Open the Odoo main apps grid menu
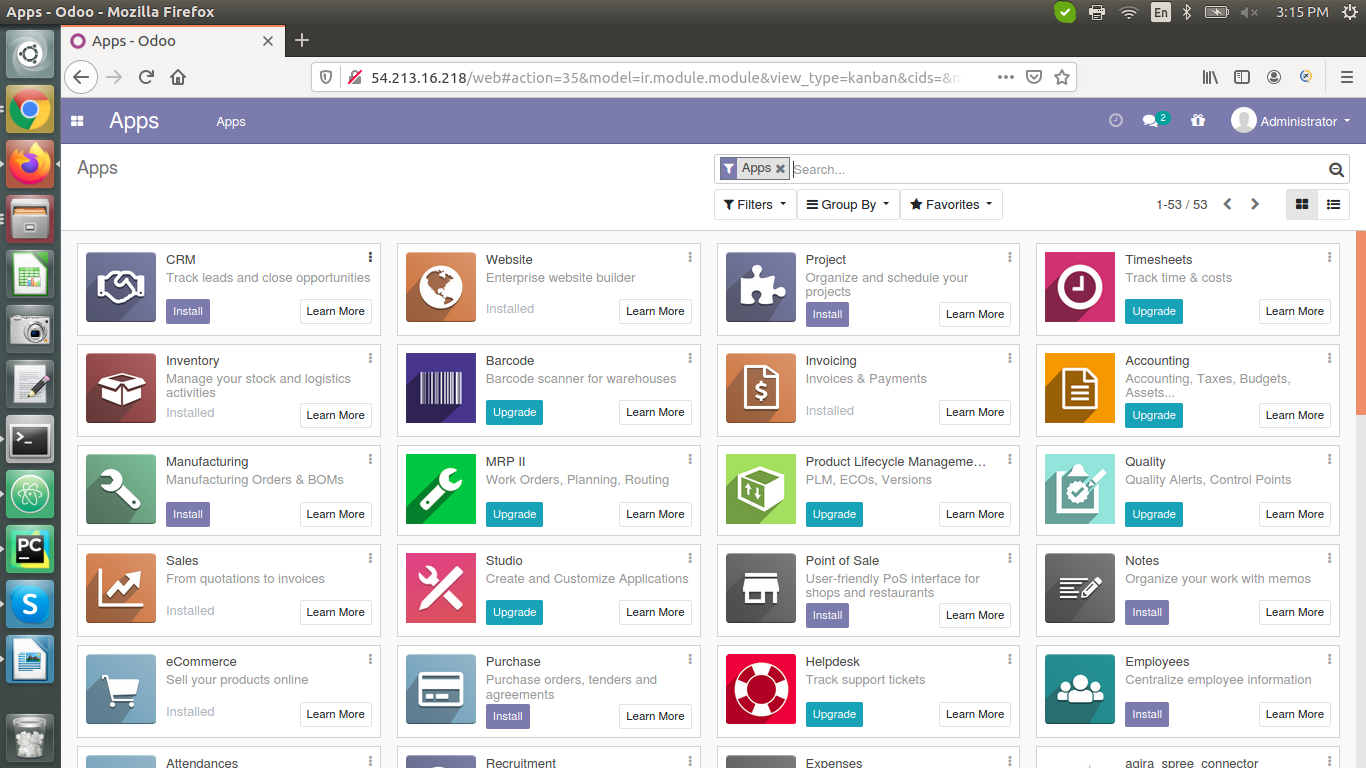Screen dimensions: 1366x768 point(77,121)
